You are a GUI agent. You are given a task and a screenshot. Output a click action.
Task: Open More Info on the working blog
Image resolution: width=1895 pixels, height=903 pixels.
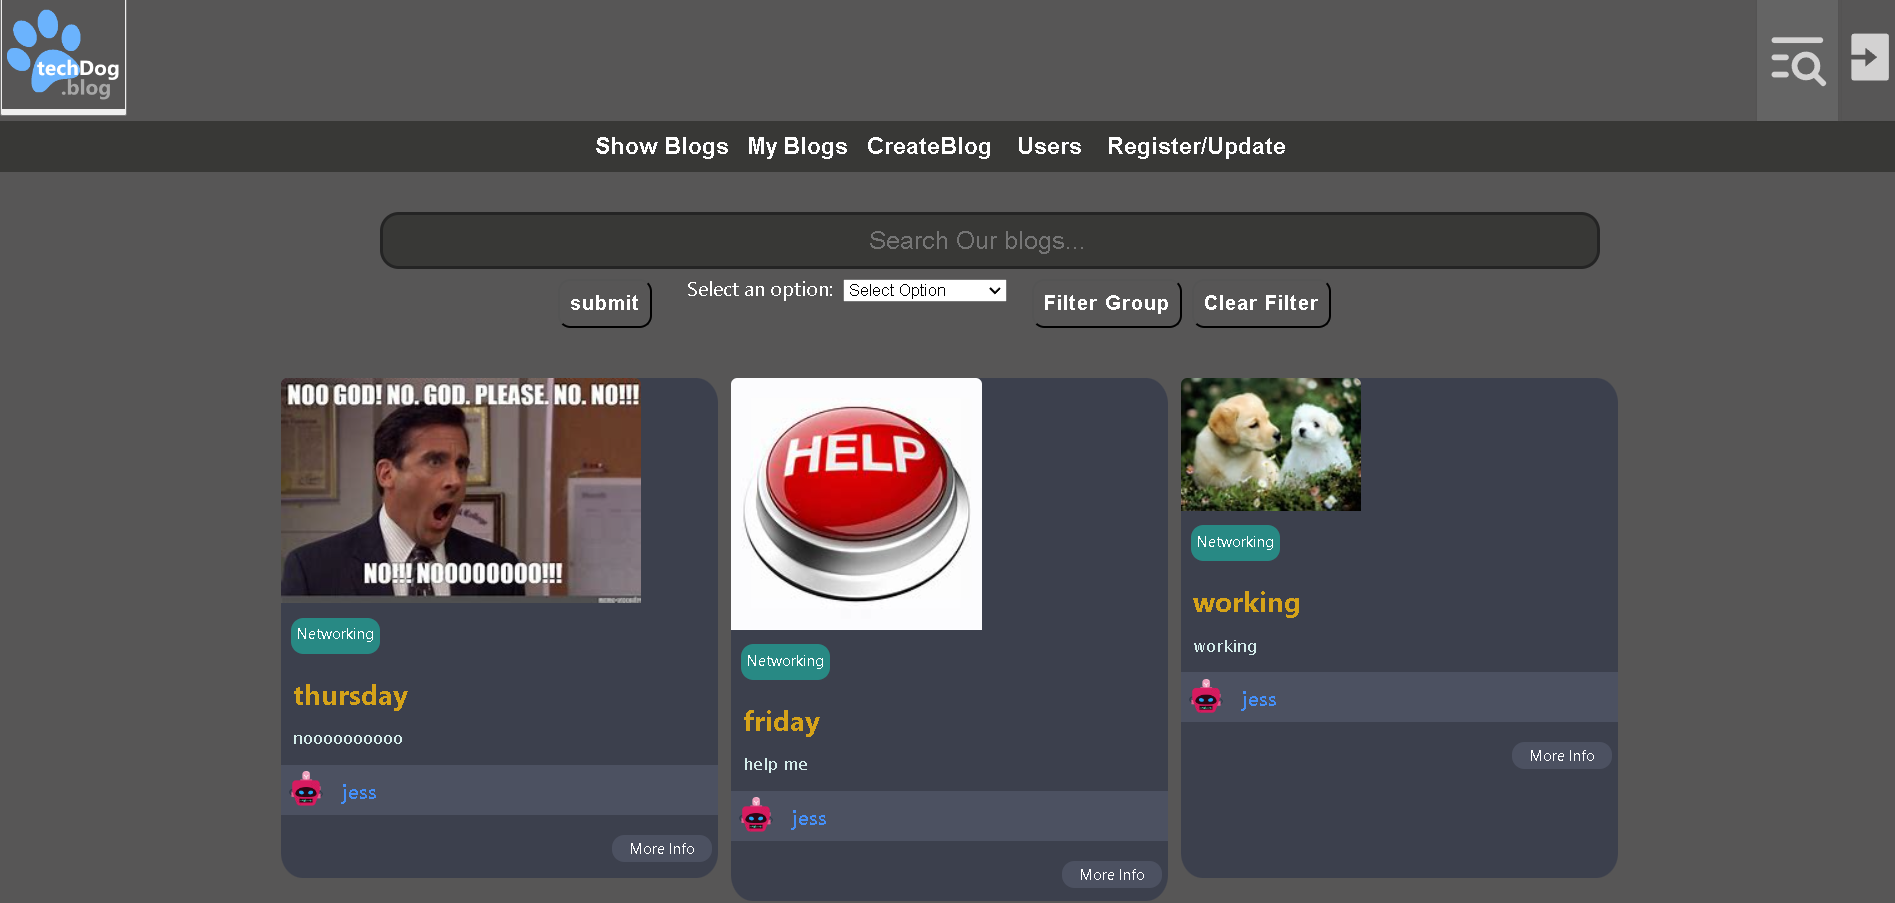click(x=1561, y=755)
